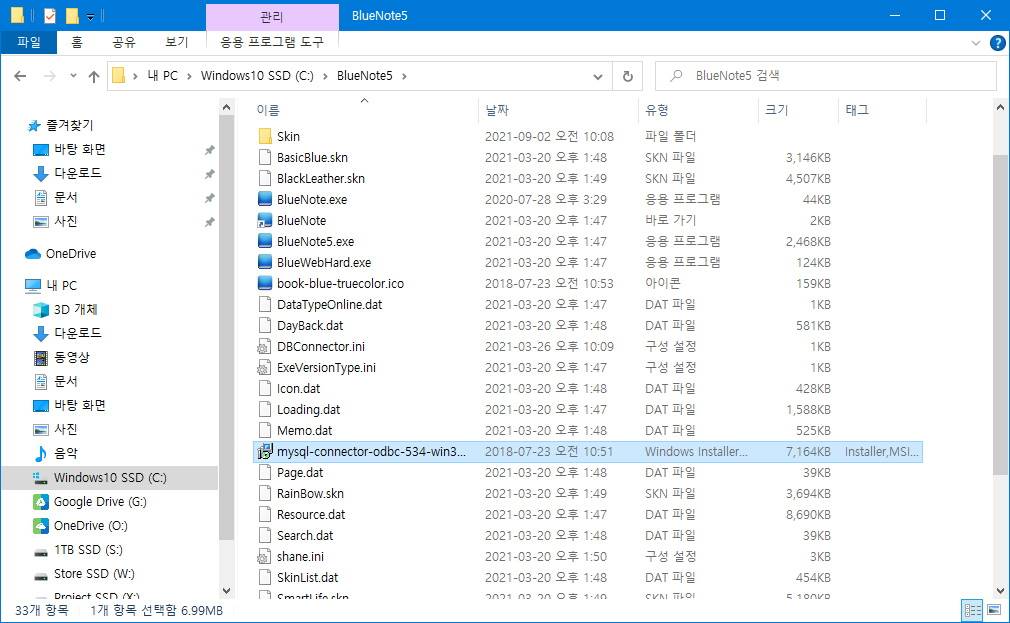Click file list scrollbar down arrow
Screen dimensions: 1010x623
(1000, 590)
